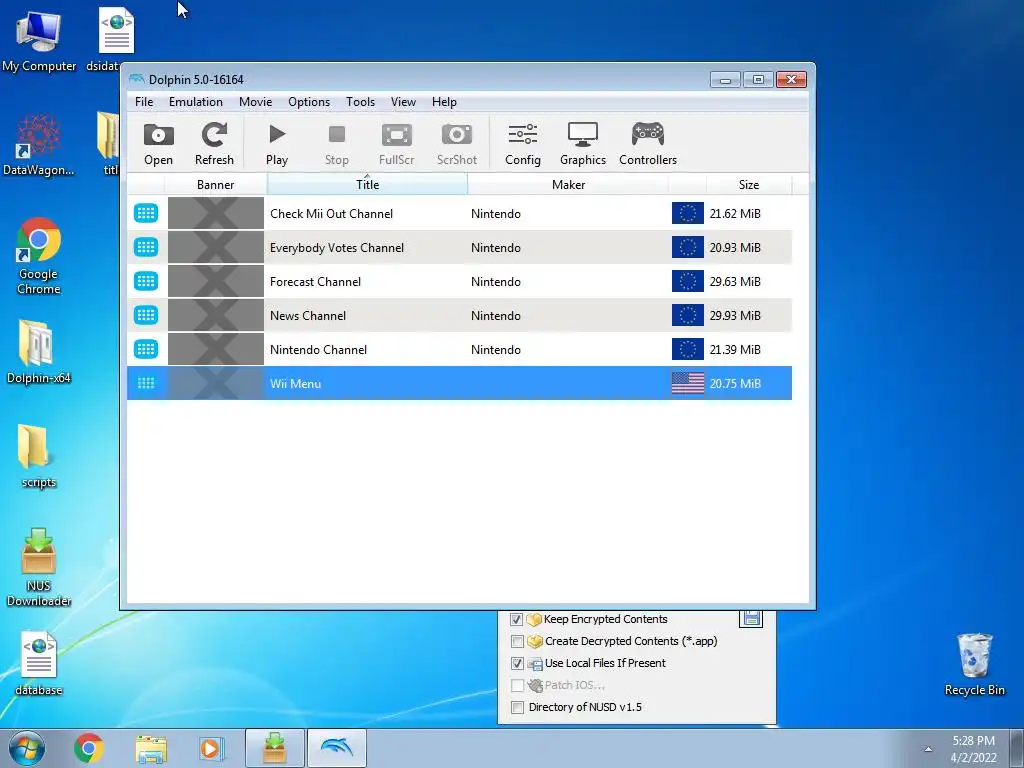Screen dimensions: 1024x768
Task: Sort list by Banner column header
Action: pos(216,185)
